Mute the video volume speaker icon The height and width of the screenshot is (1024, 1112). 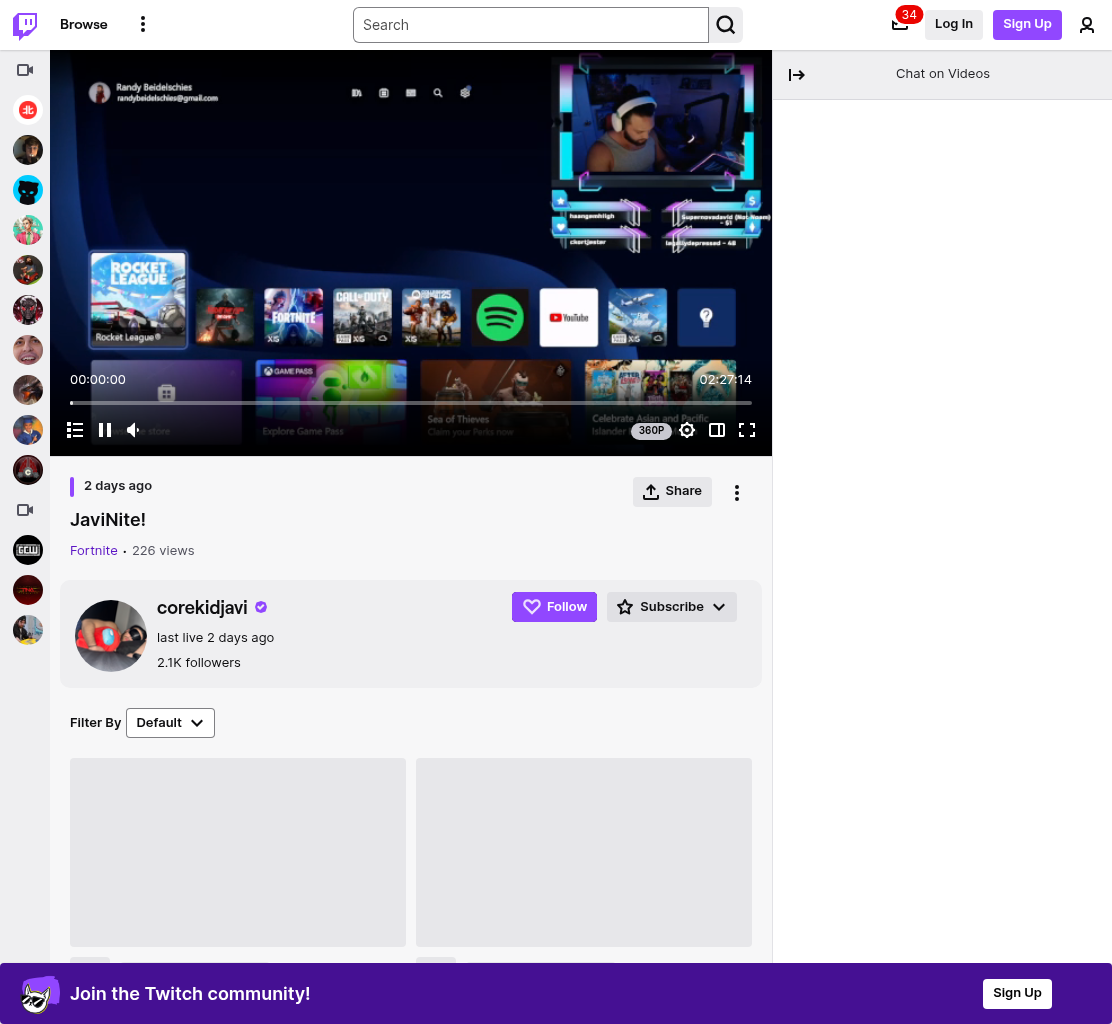click(x=133, y=430)
